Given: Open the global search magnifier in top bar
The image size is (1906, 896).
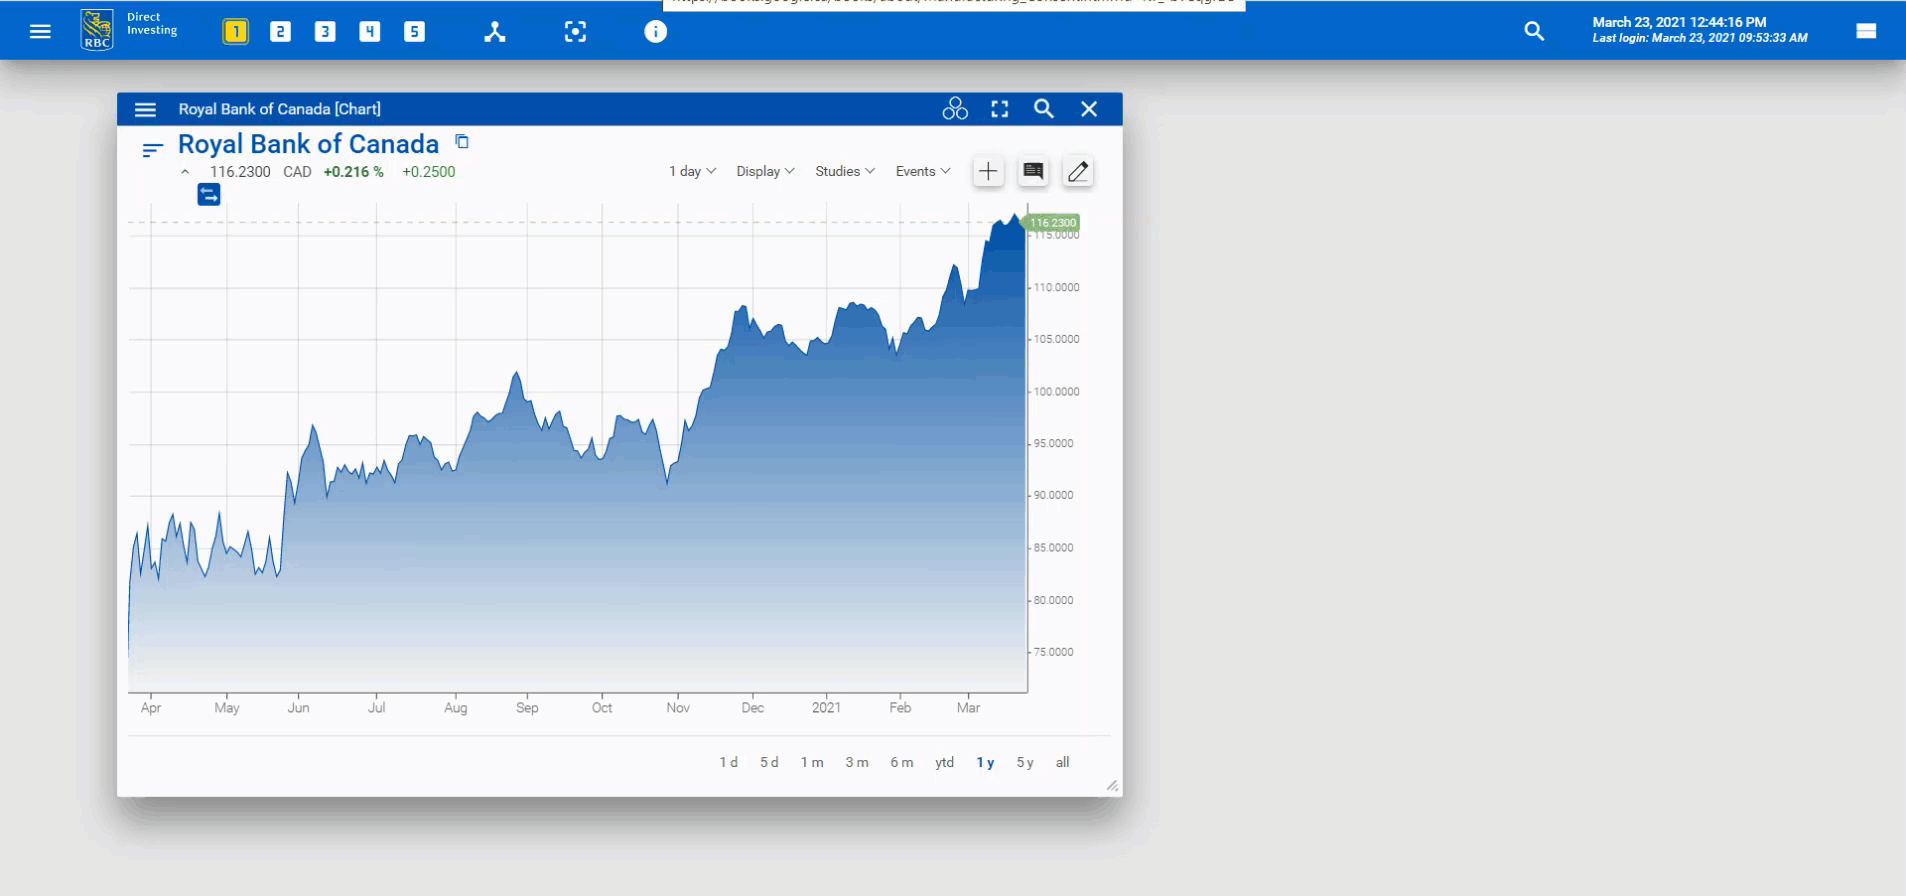Looking at the screenshot, I should (x=1534, y=31).
